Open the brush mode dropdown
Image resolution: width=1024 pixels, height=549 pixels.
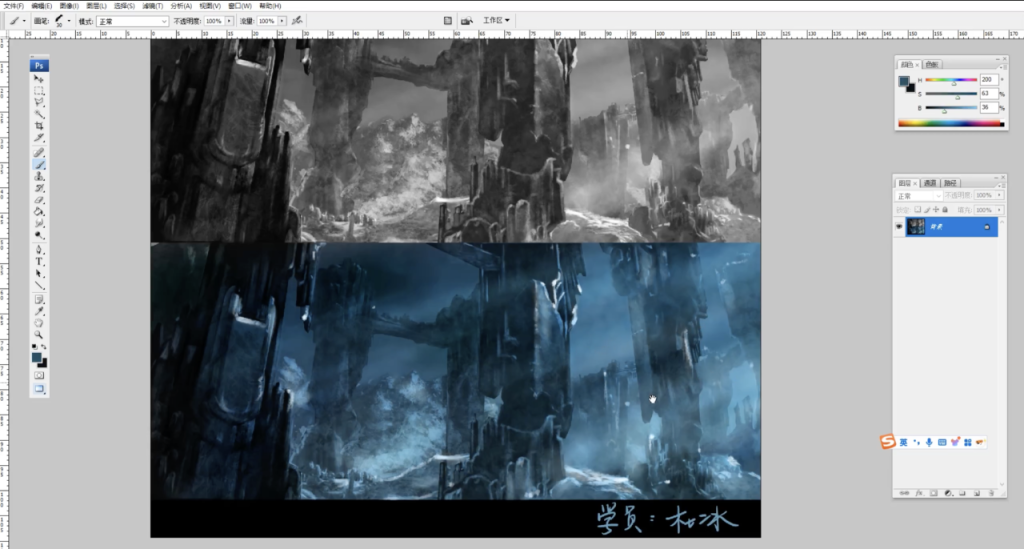(133, 20)
